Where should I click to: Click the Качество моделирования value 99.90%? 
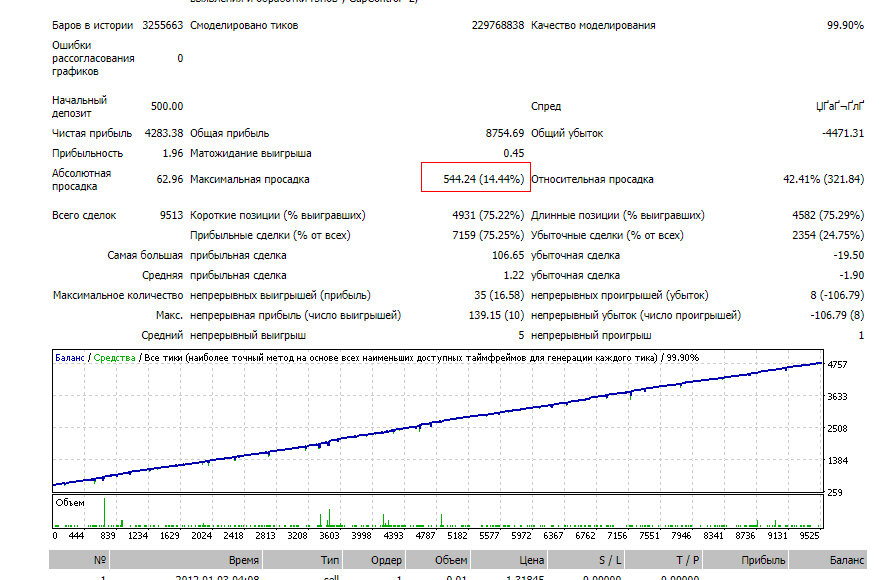(845, 25)
